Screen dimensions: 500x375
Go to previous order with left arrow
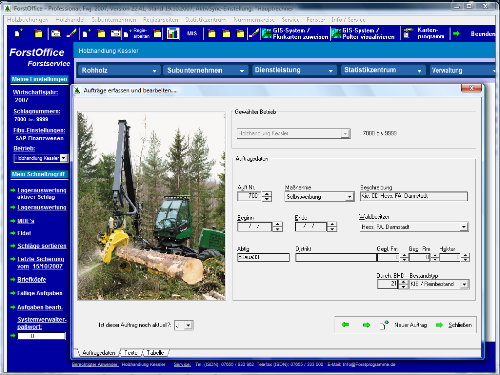345,324
